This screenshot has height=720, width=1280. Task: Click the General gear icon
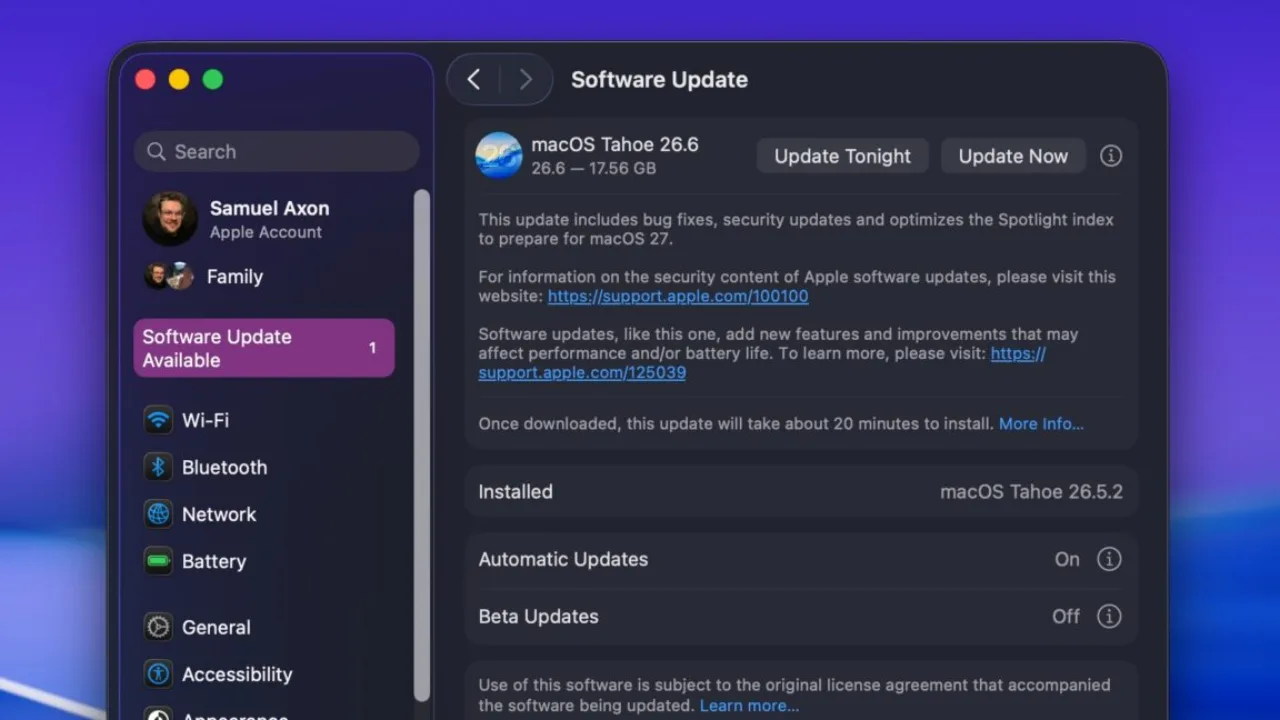coord(158,627)
